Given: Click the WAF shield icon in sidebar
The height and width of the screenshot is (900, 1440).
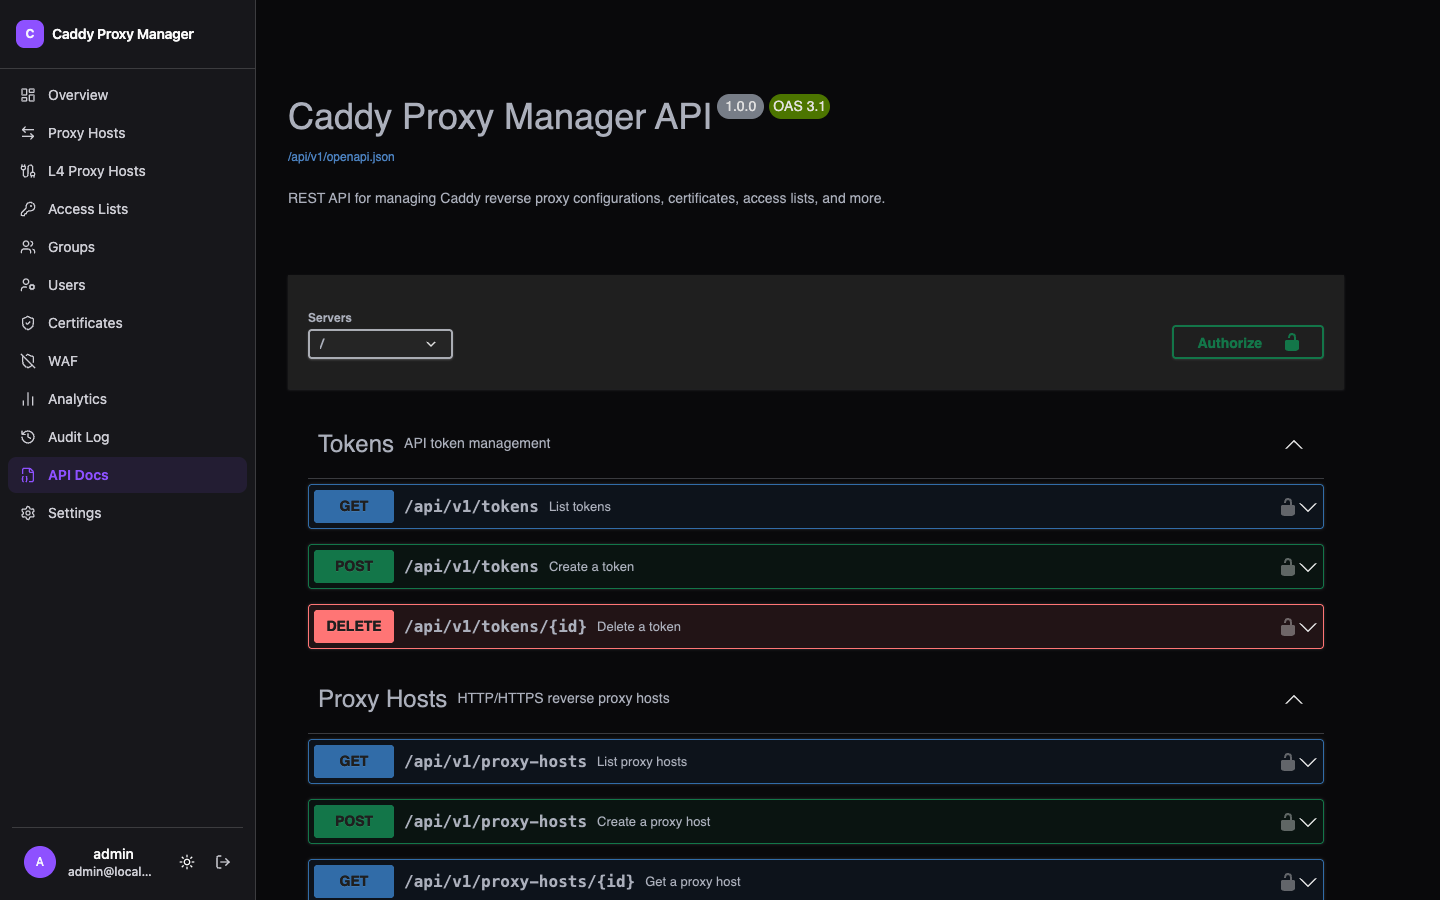Looking at the screenshot, I should point(28,361).
